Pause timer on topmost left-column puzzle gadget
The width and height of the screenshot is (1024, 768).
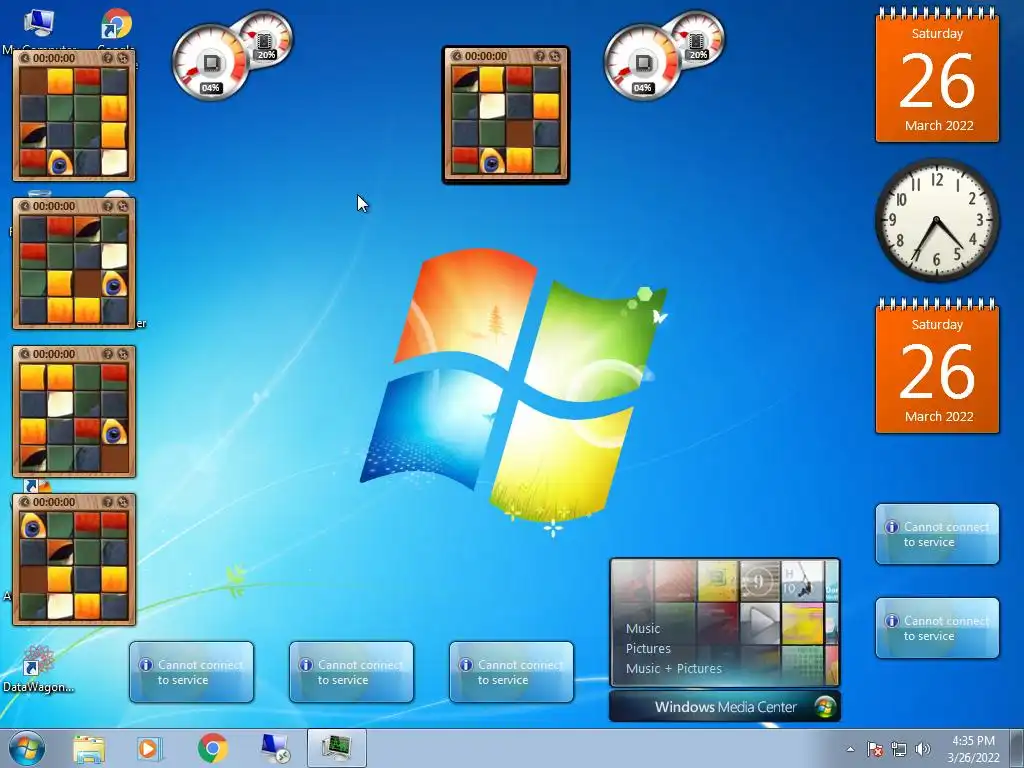[x=25, y=58]
